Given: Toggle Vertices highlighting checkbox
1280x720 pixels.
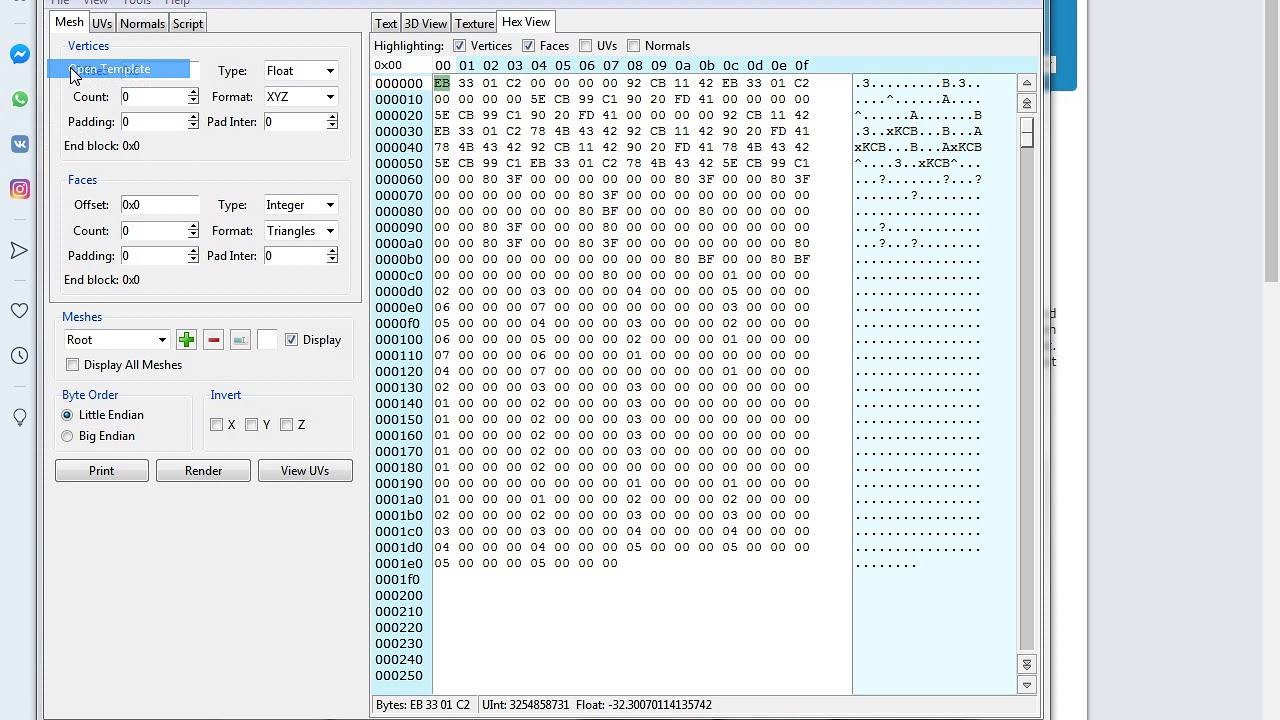Looking at the screenshot, I should point(459,46).
